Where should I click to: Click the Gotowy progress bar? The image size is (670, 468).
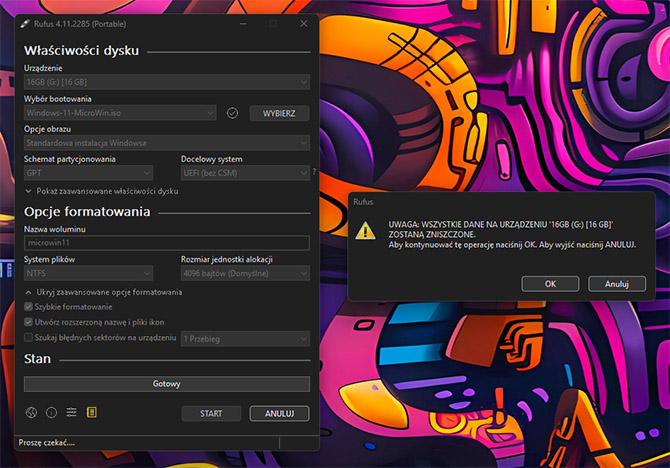tap(167, 384)
